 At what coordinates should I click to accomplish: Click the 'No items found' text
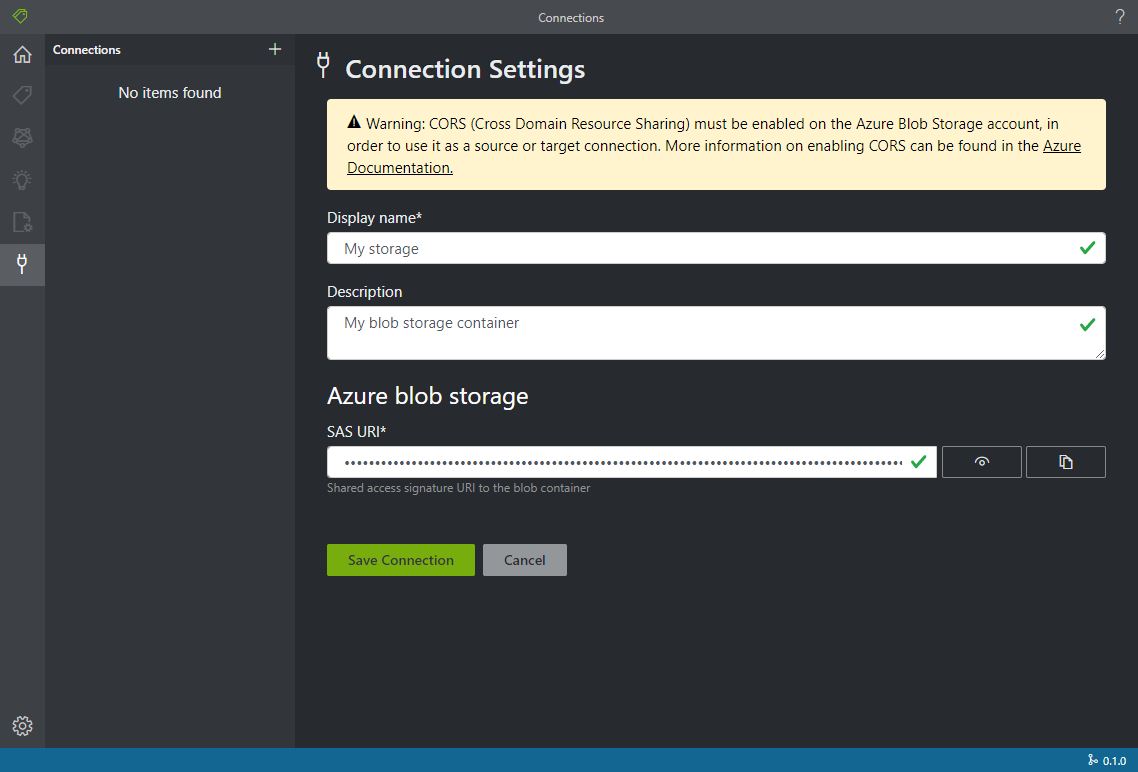(170, 93)
